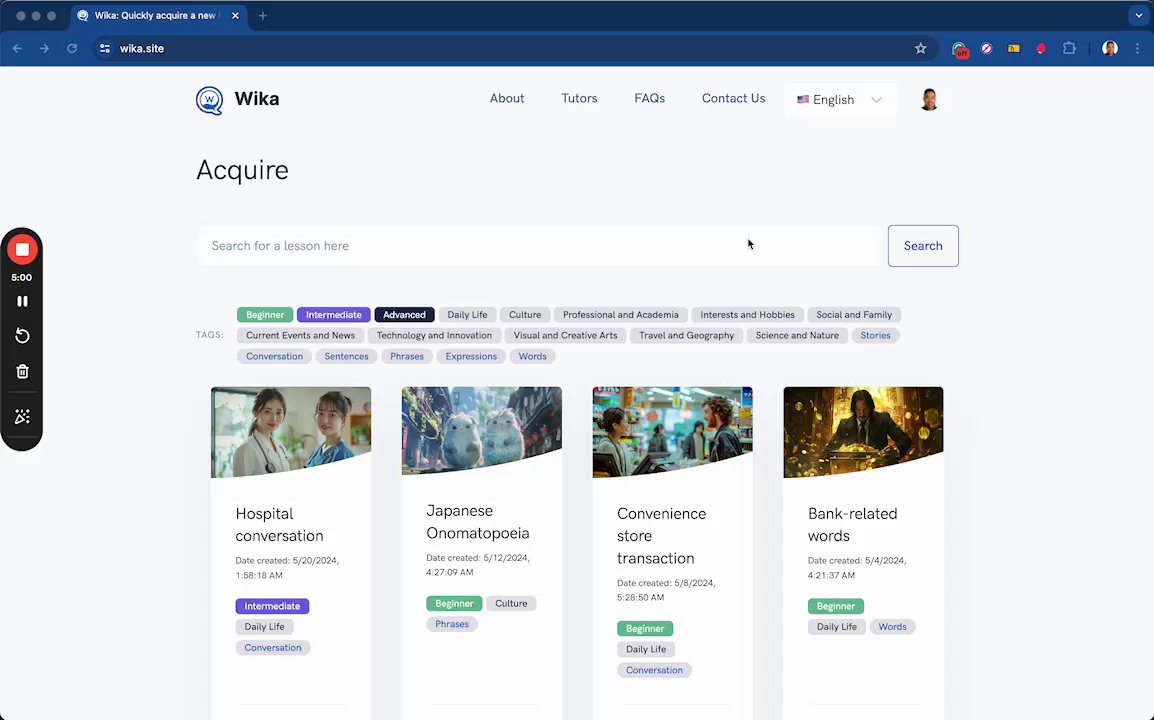This screenshot has height=720, width=1154.
Task: Go back with the browser back arrow
Action: click(x=18, y=49)
